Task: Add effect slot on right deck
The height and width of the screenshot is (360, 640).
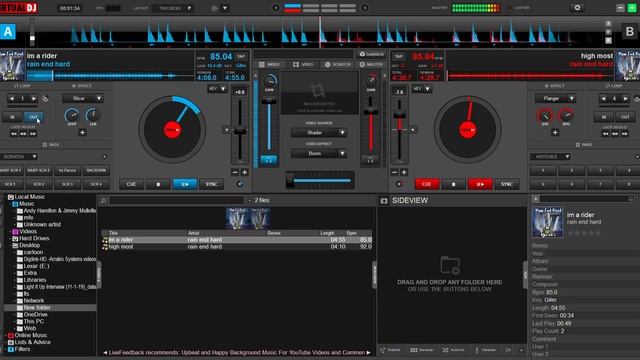Action: tap(555, 132)
